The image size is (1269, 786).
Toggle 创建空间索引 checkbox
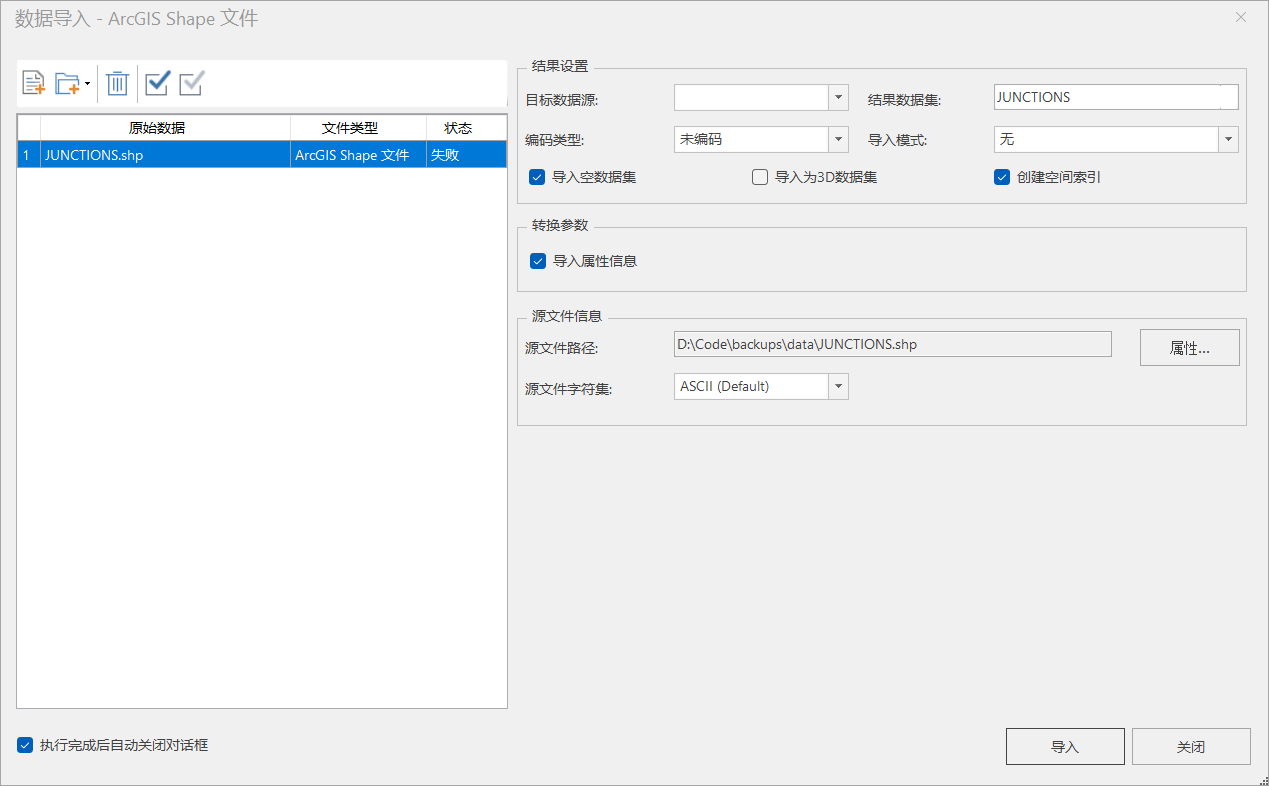[x=1002, y=177]
